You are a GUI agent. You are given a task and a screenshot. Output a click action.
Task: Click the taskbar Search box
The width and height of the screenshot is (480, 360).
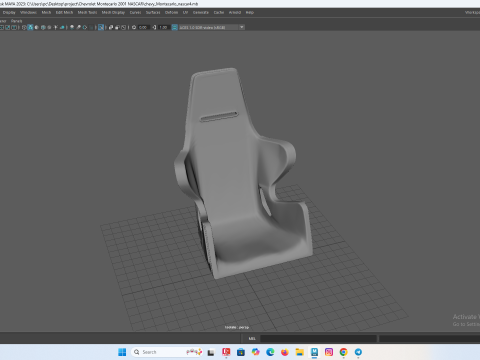[168, 352]
